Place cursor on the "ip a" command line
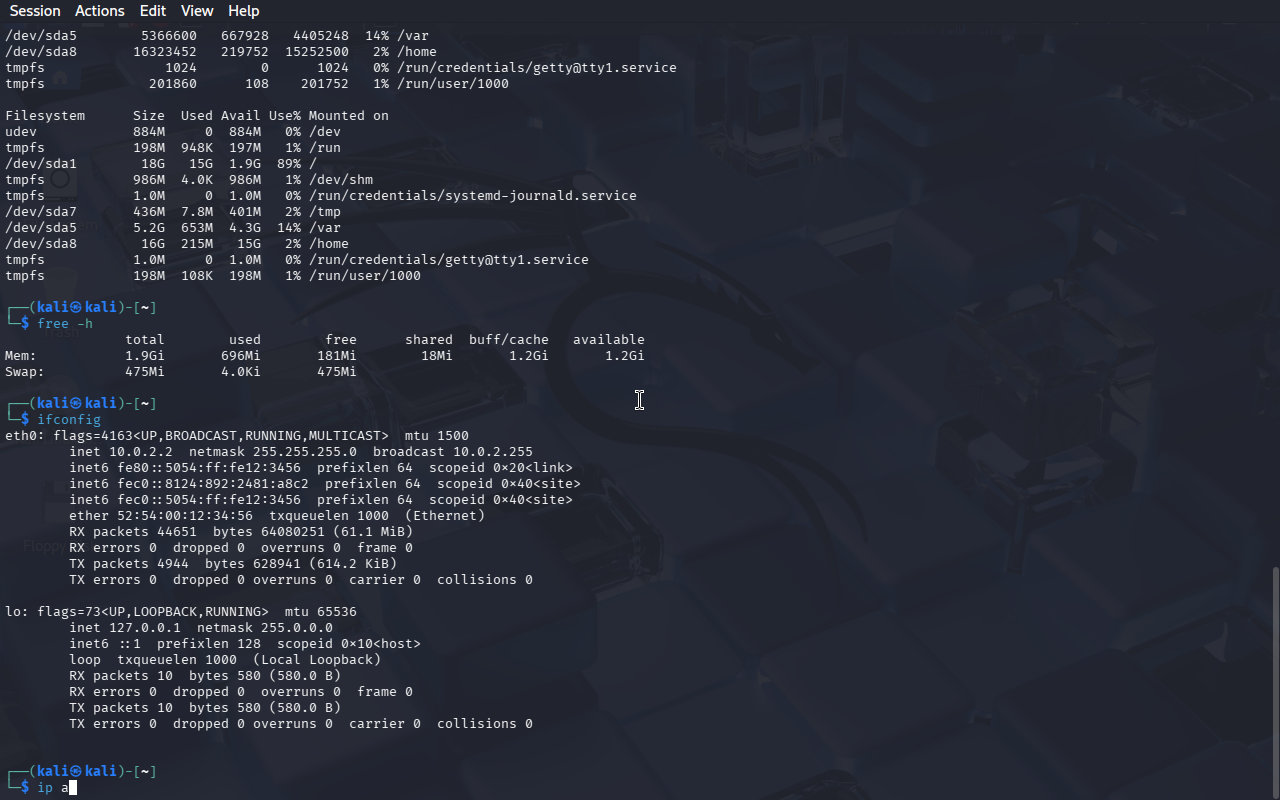Screen dimensions: 1280x800 [640, 787]
